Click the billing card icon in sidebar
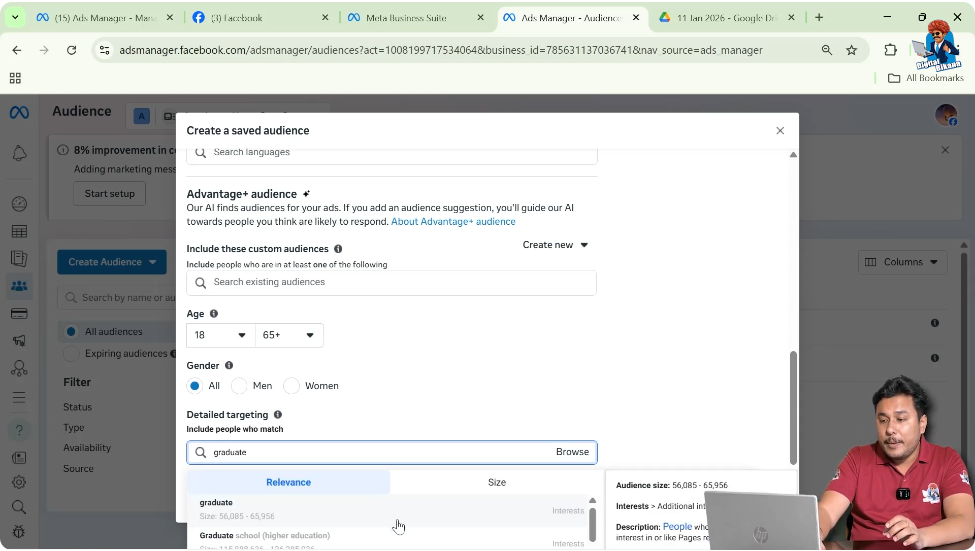Screen dimensions: 975x551 [19, 313]
